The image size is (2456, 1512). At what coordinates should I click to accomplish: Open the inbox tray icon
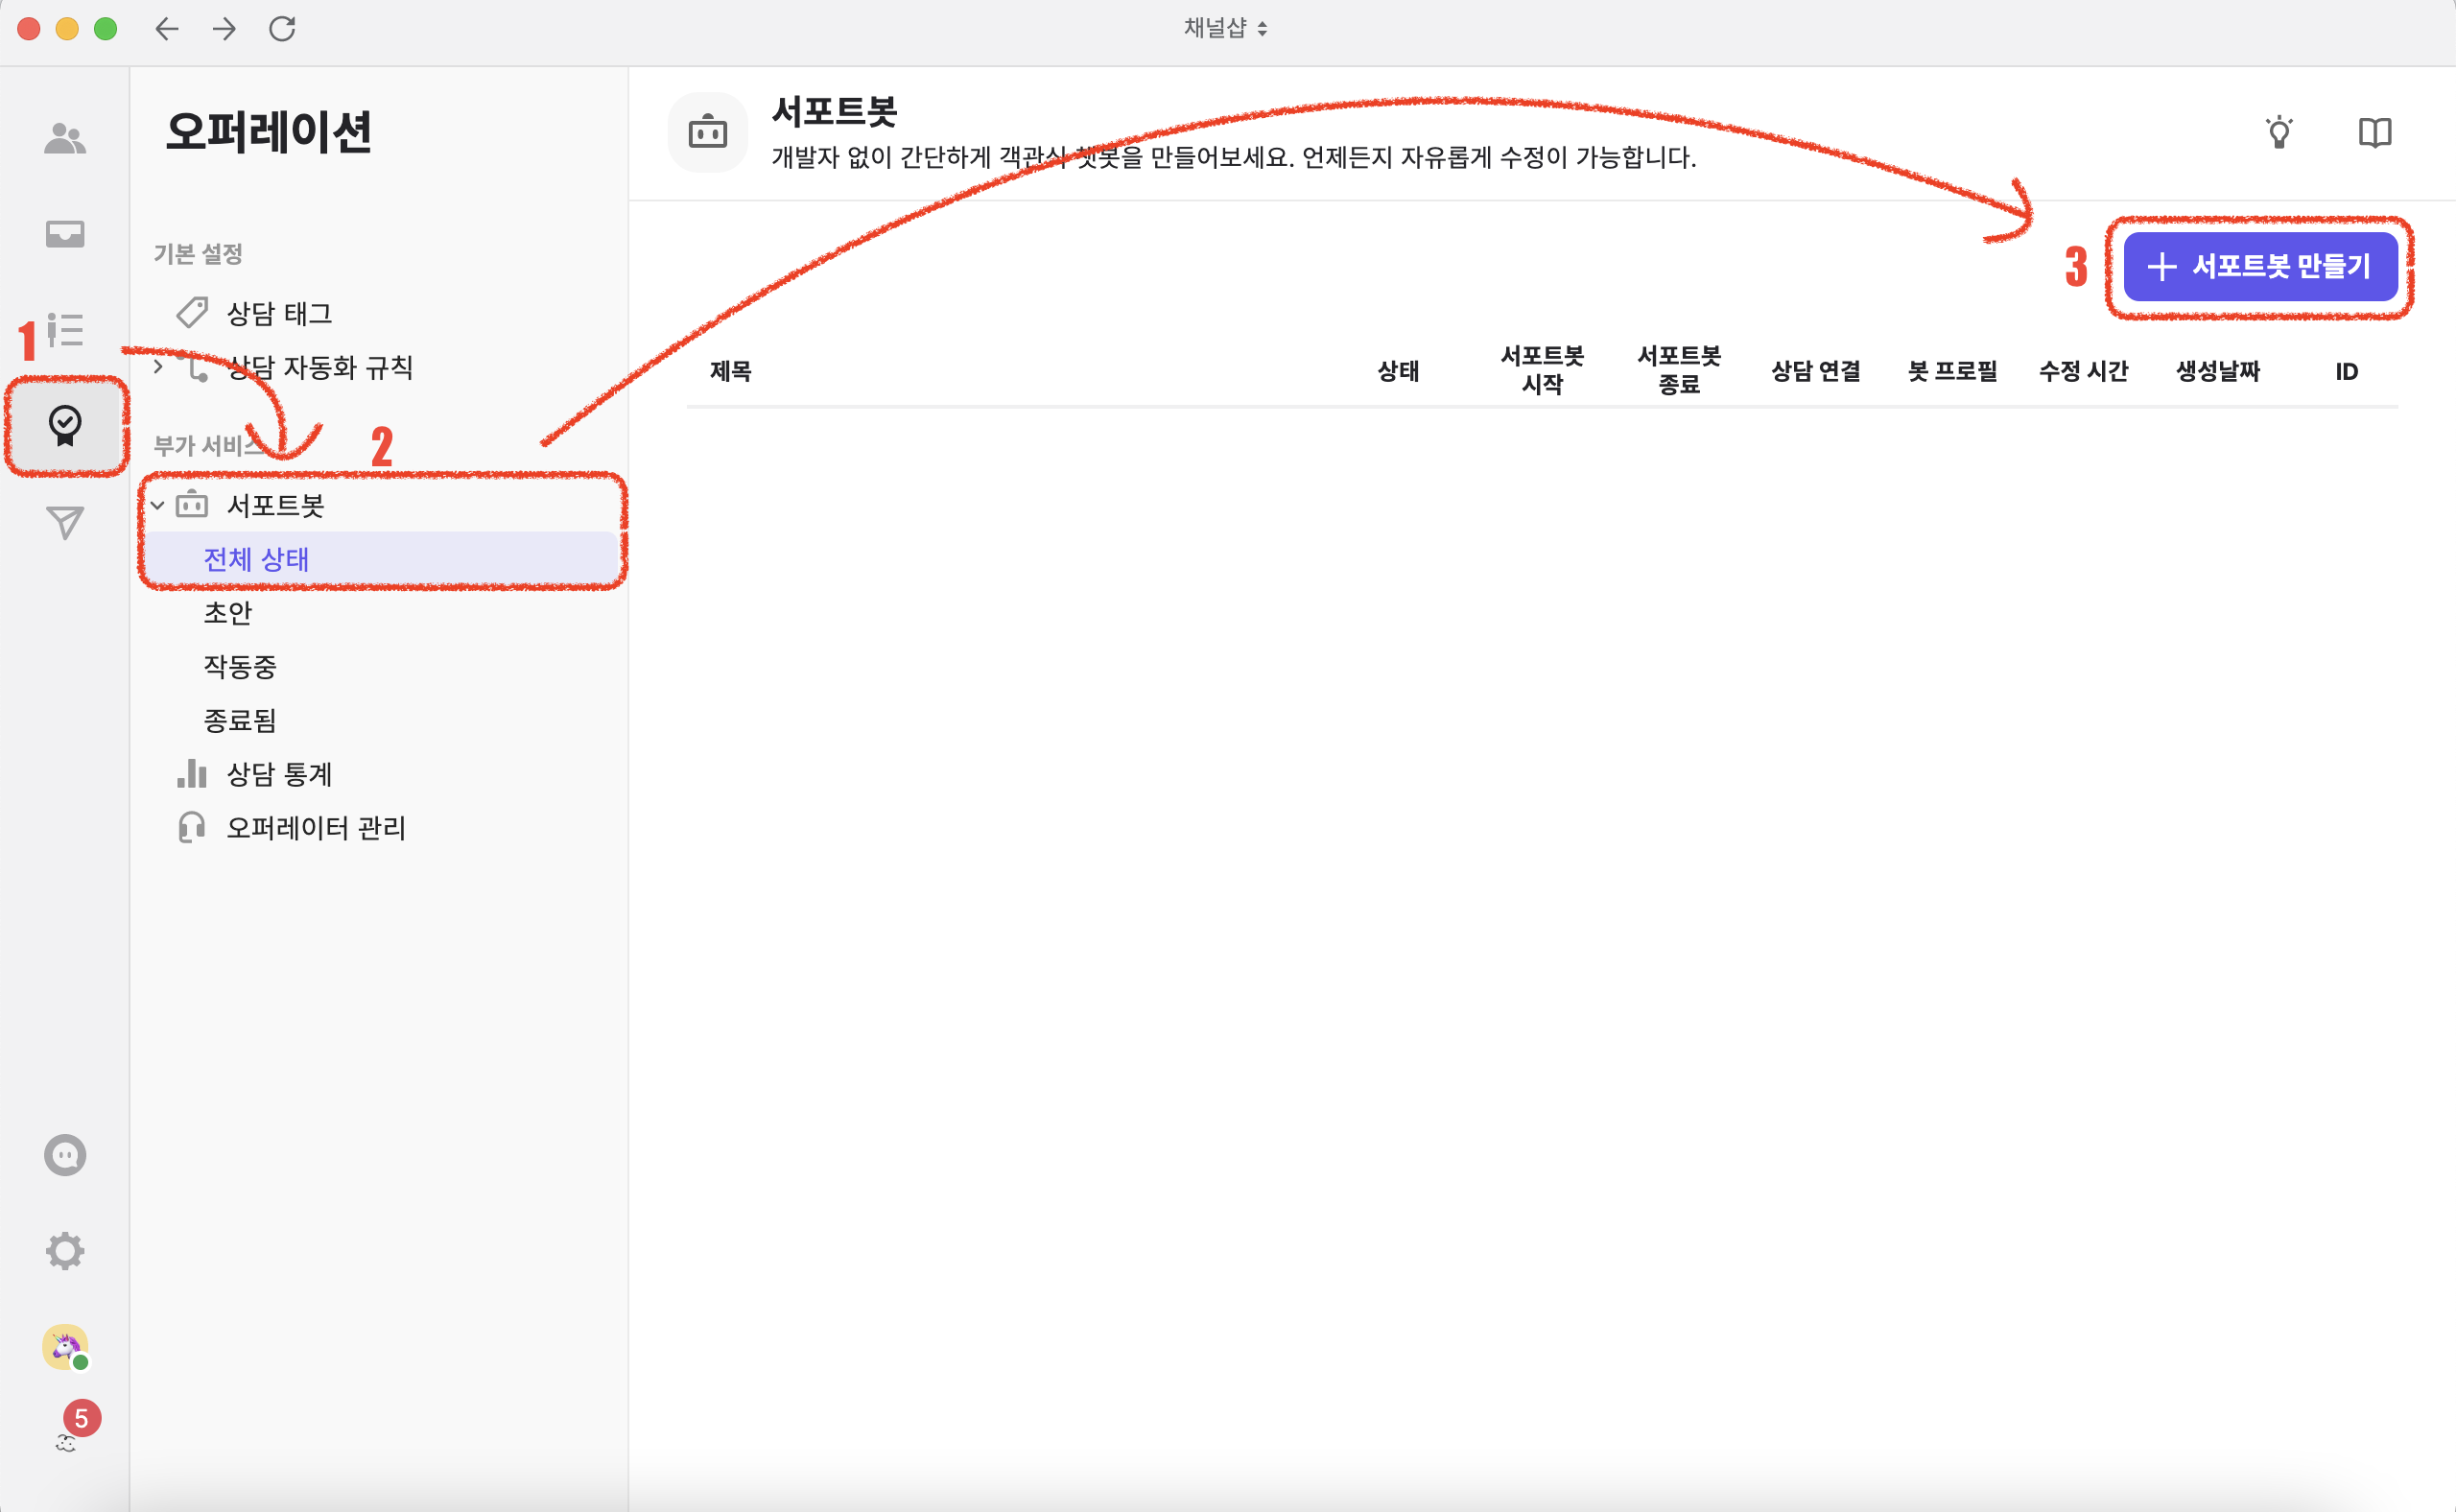(x=65, y=234)
